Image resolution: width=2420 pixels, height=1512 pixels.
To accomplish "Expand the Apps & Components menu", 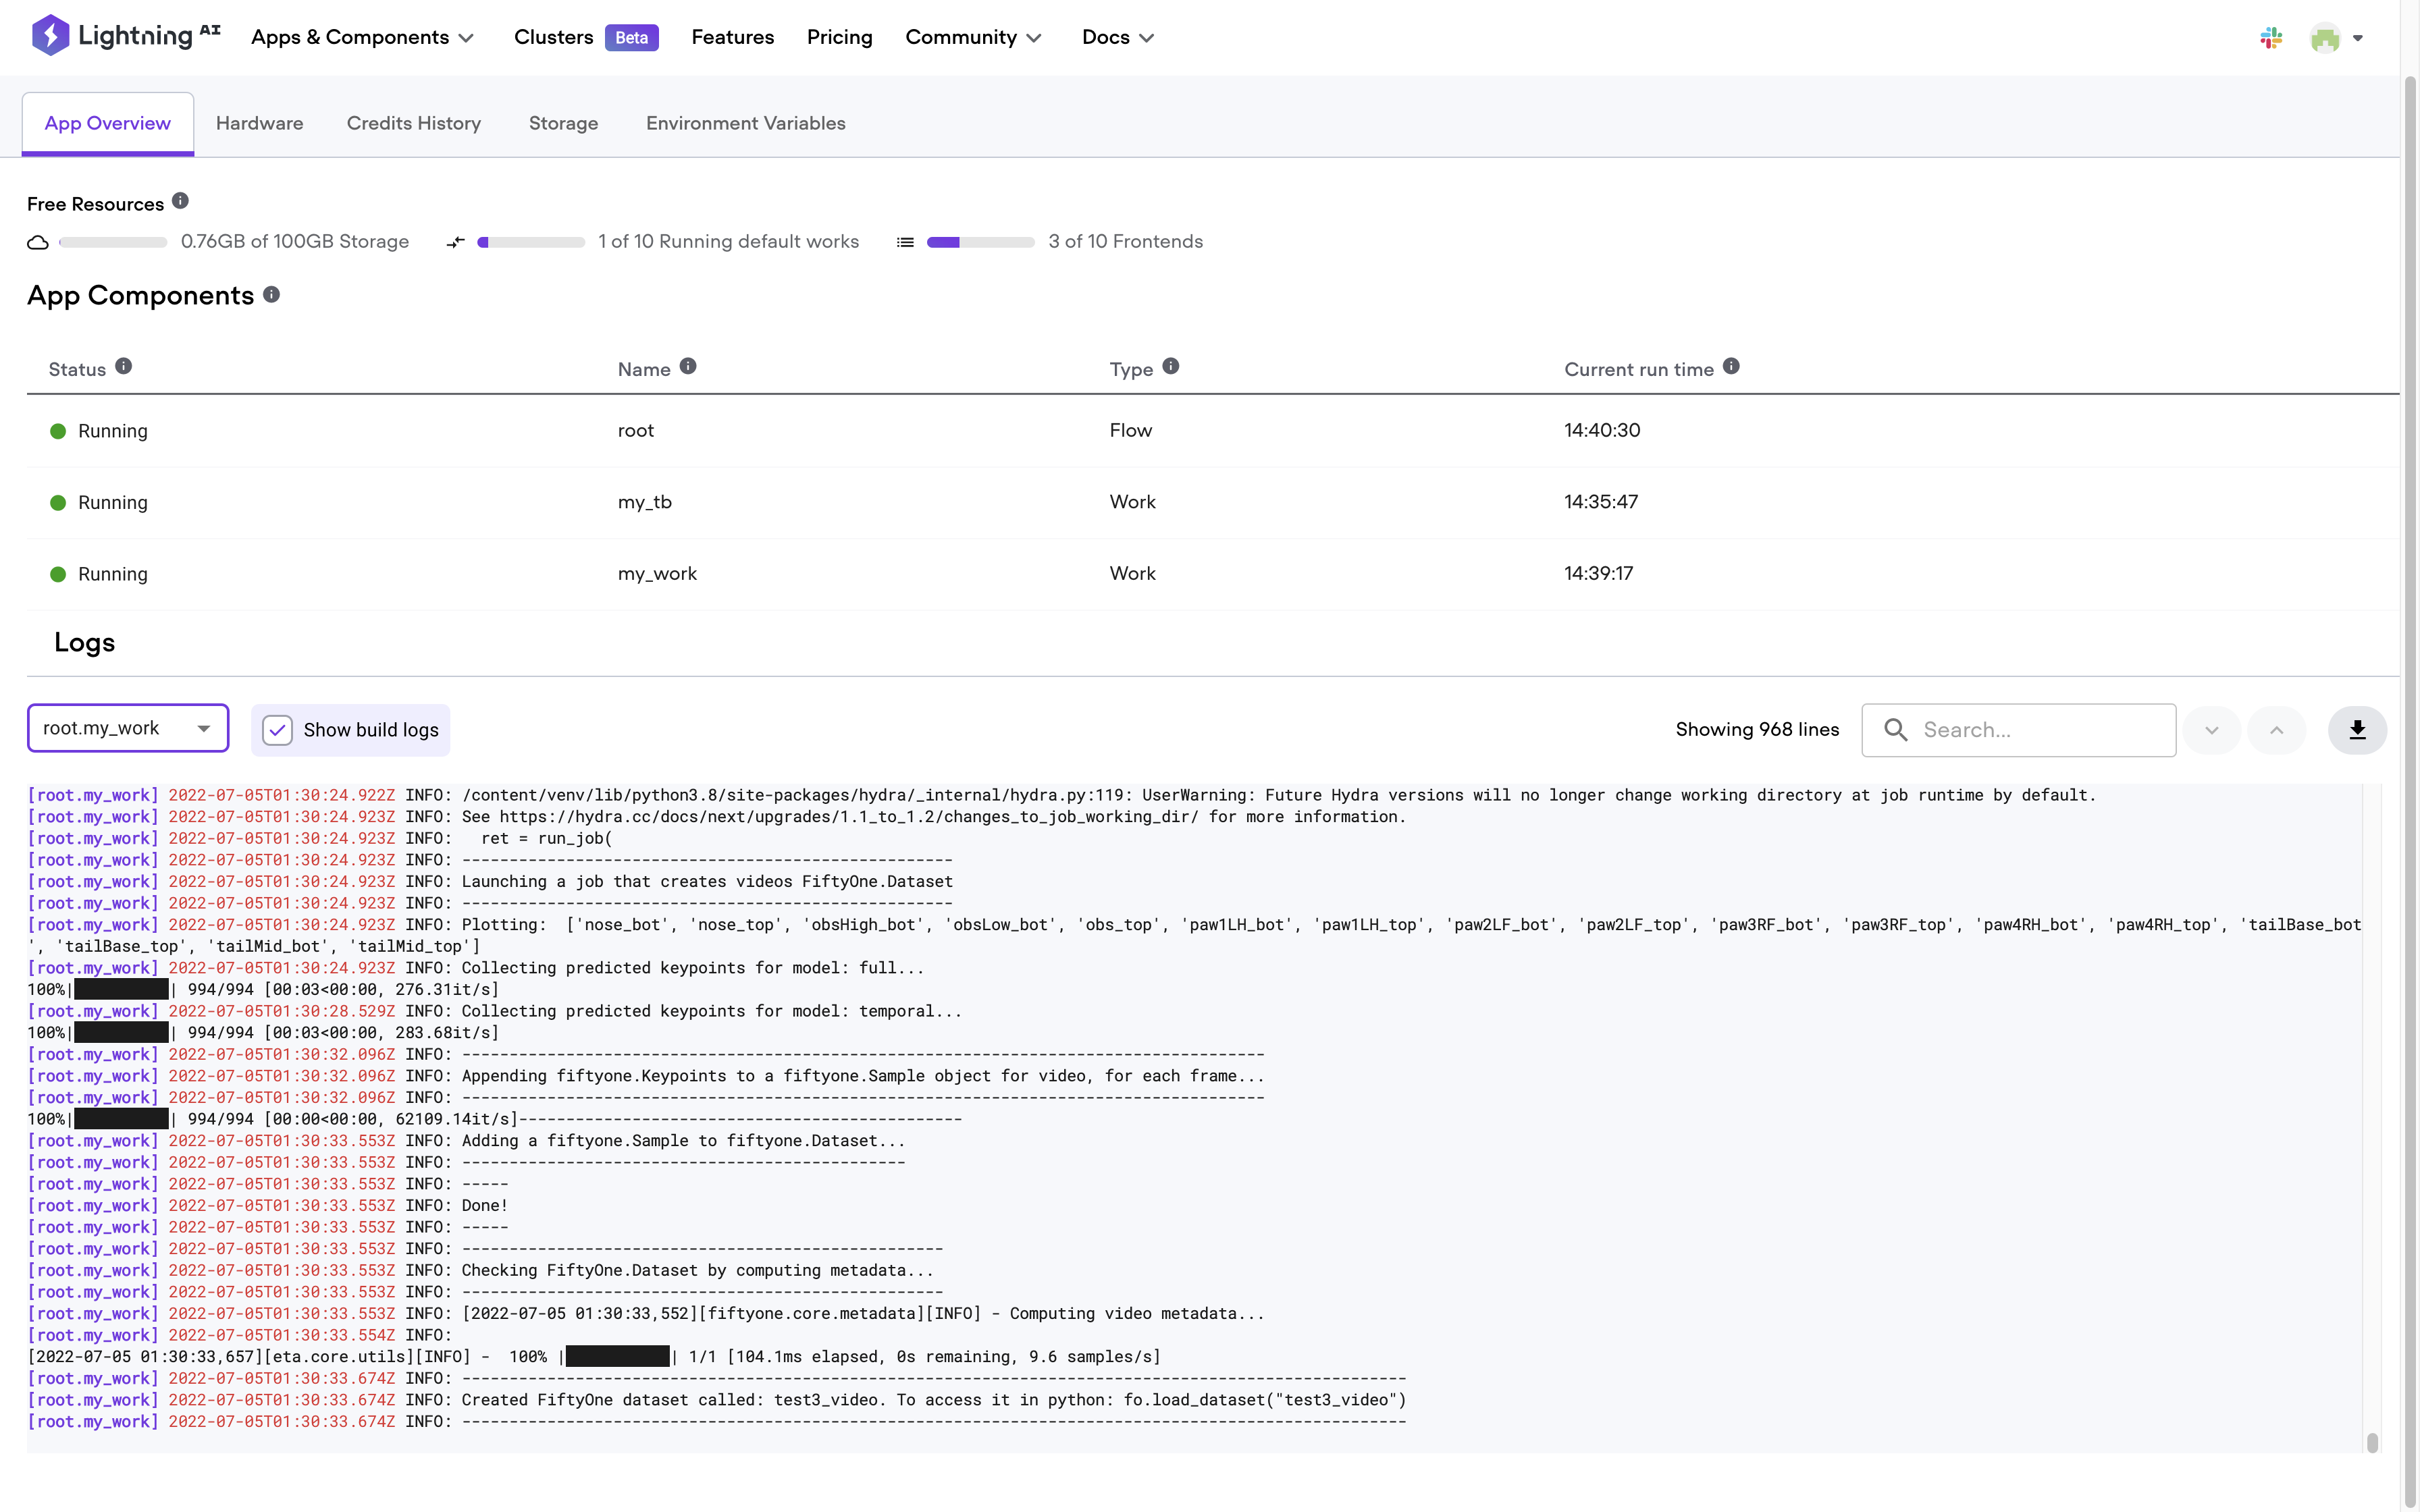I will point(362,38).
